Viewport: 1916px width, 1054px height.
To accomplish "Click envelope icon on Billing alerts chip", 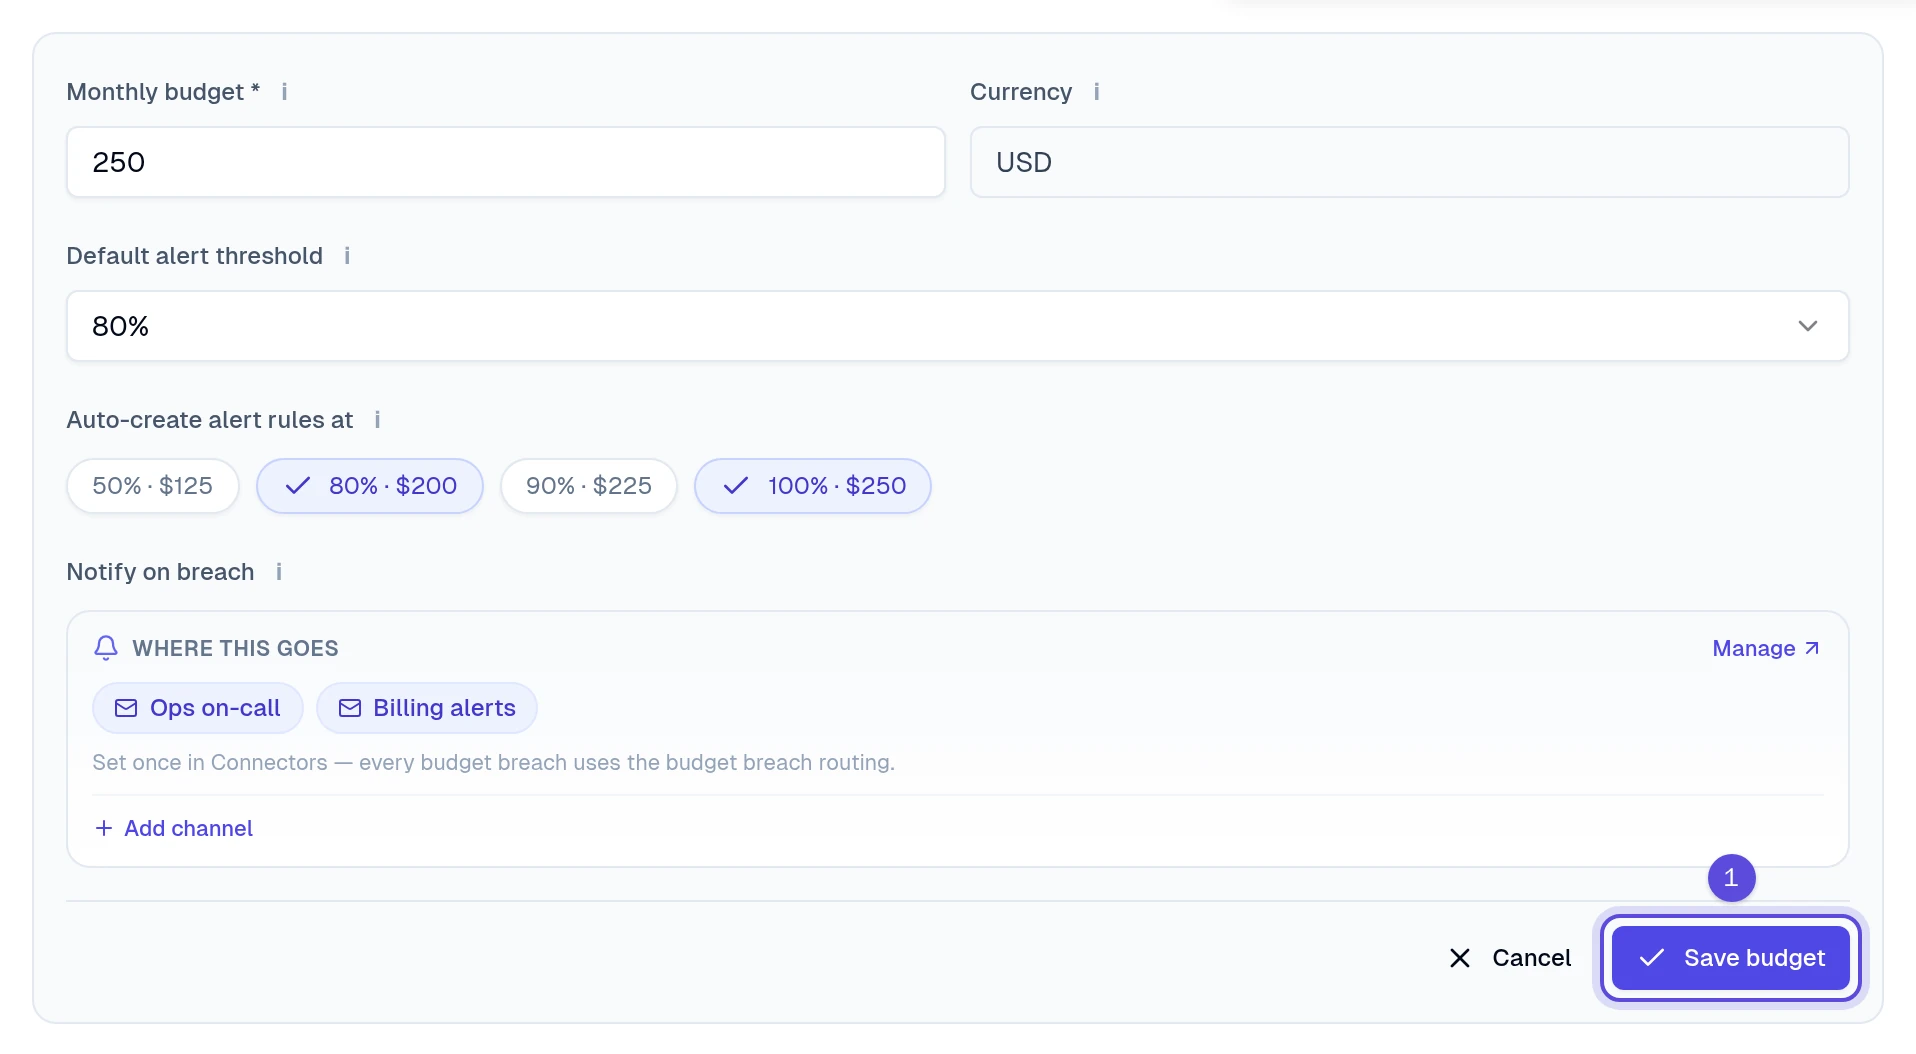I will tap(350, 708).
